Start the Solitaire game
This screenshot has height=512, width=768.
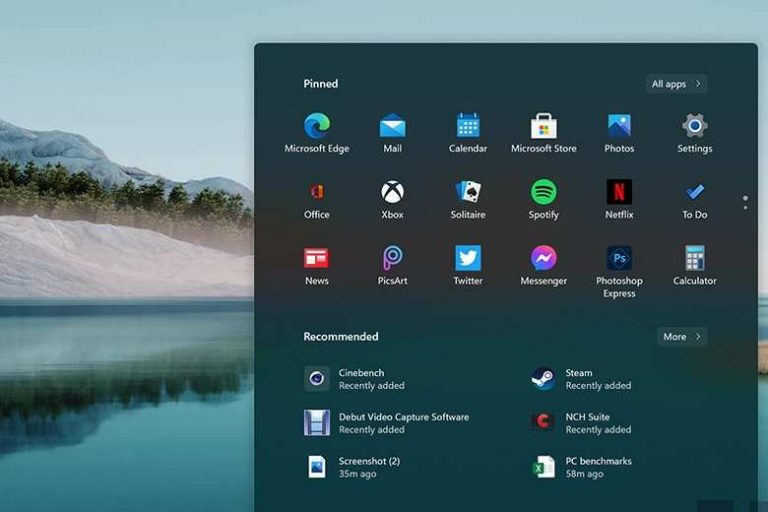click(468, 199)
